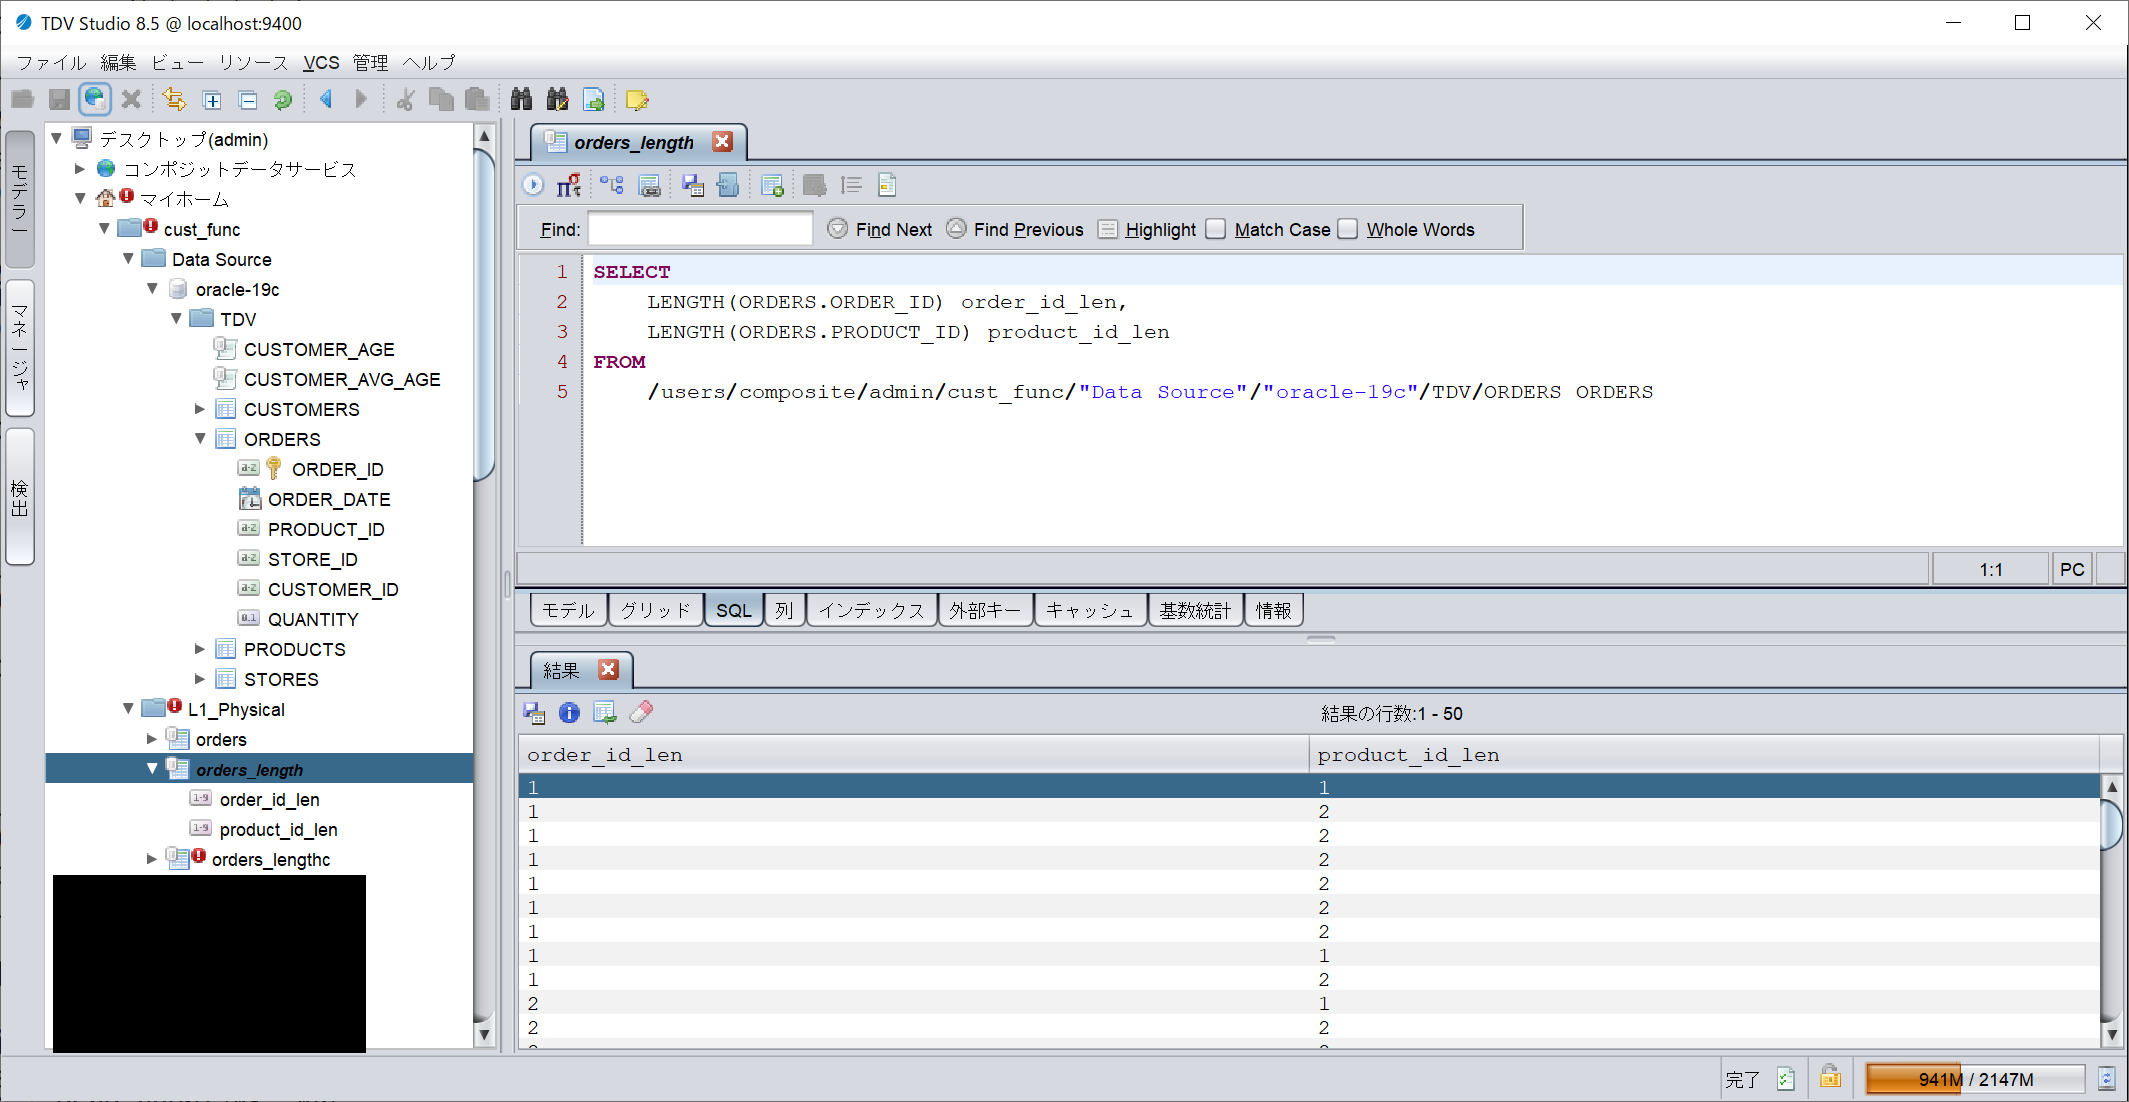This screenshot has height=1102, width=2129.
Task: Click the Highlight button
Action: coord(1147,229)
